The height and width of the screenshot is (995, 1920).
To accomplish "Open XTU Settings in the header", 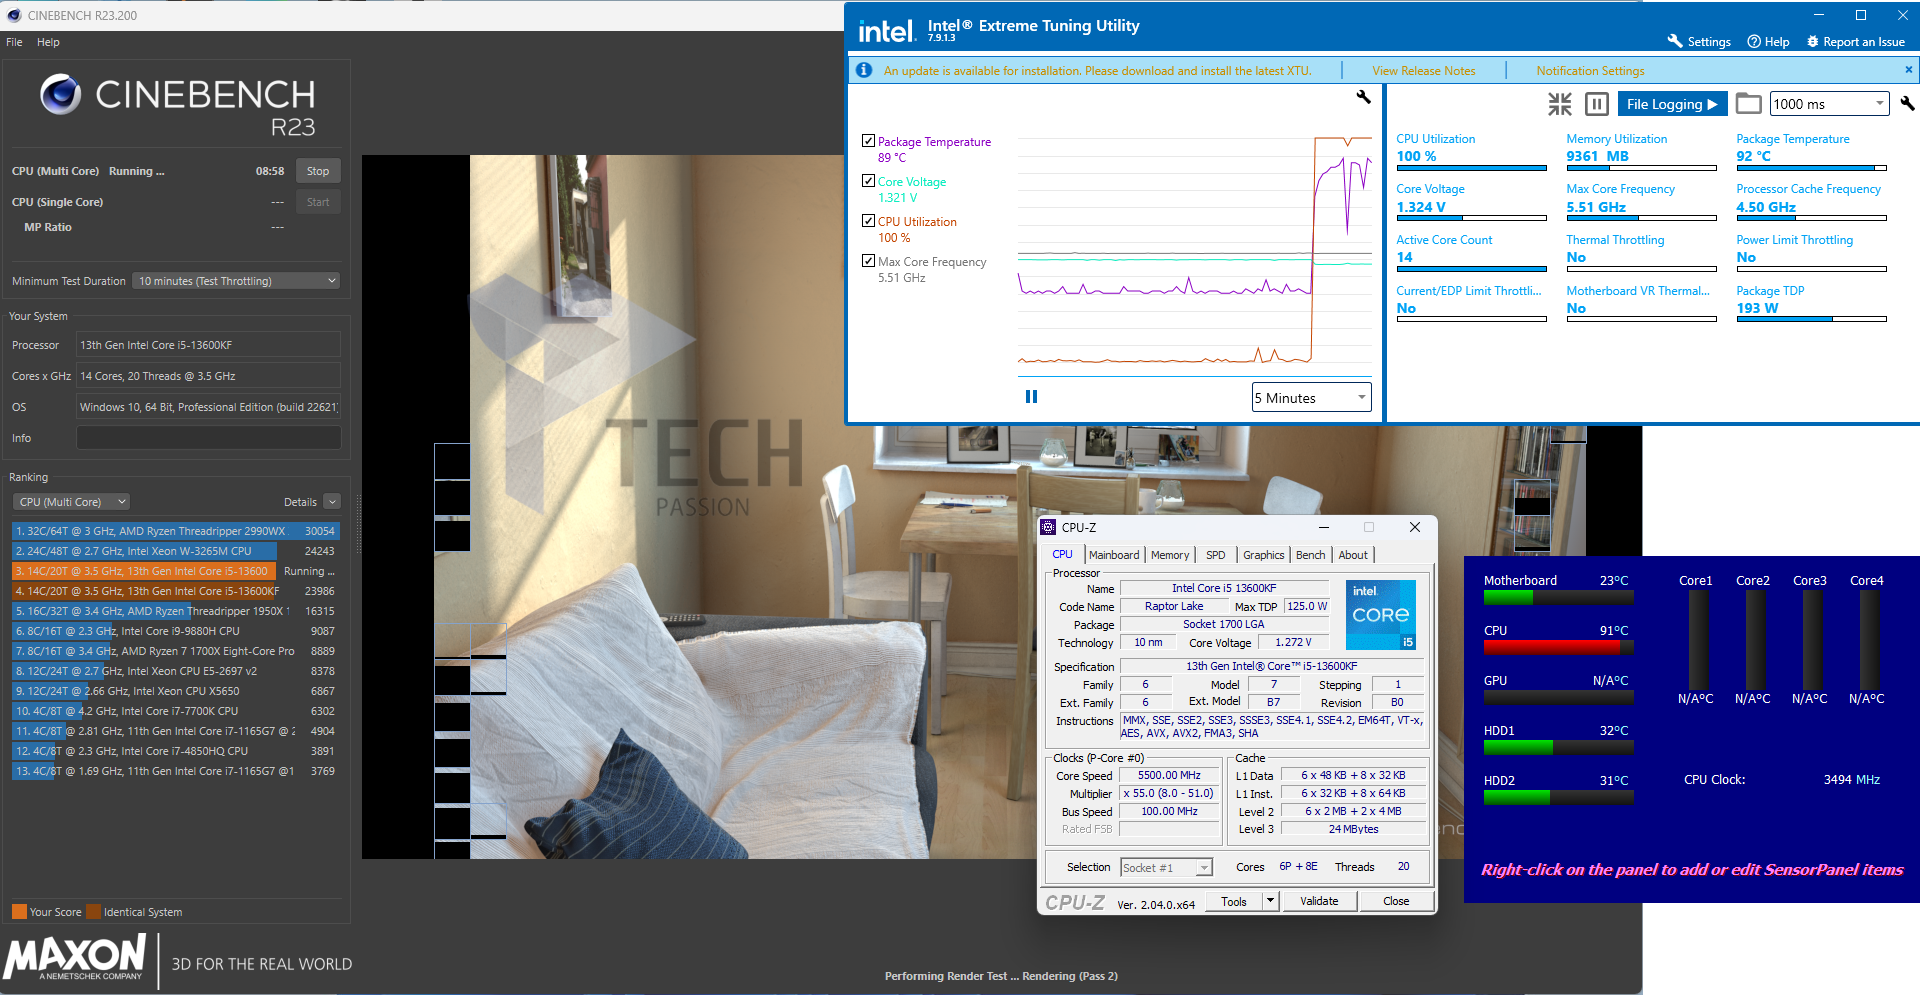I will (1699, 42).
